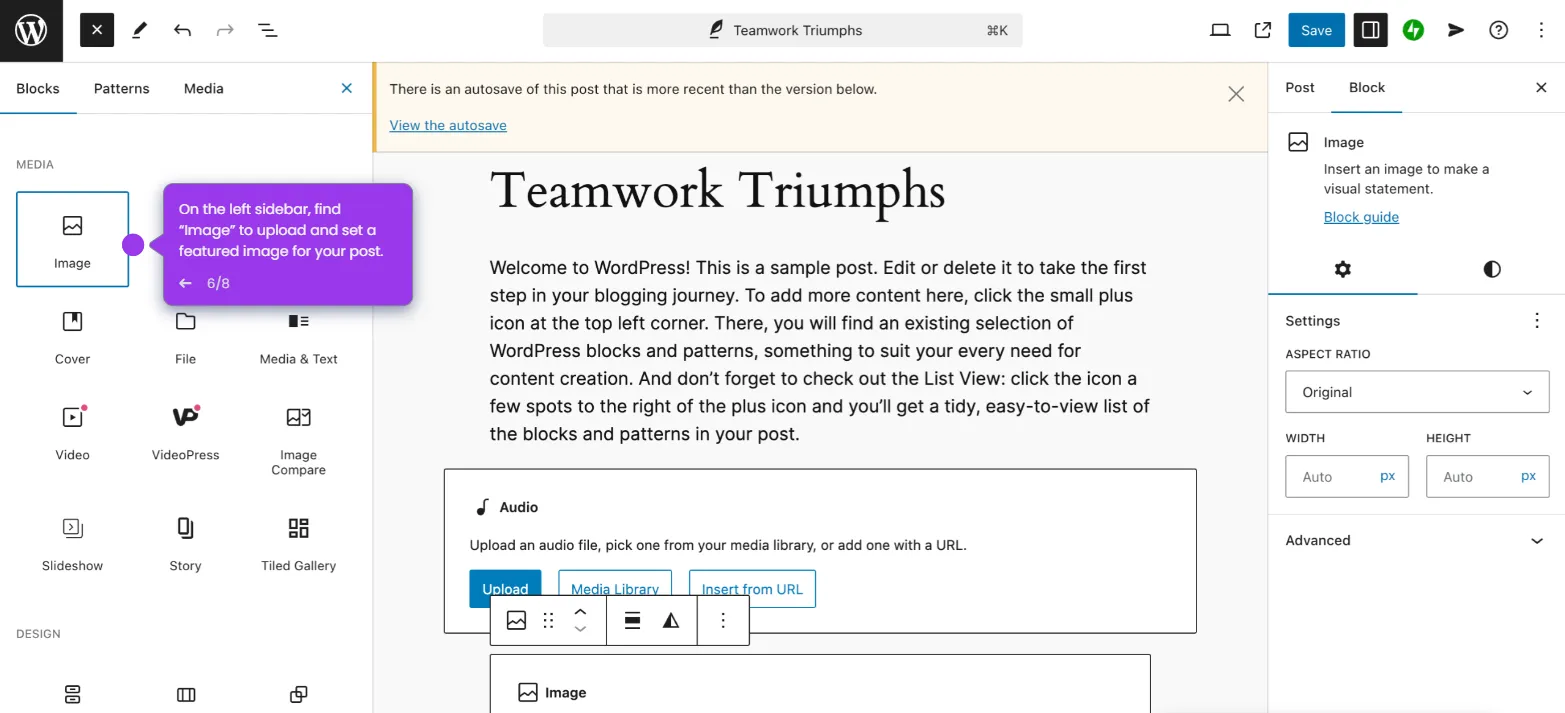This screenshot has width=1565, height=713.
Task: Click the block drag handle
Action: (x=548, y=621)
